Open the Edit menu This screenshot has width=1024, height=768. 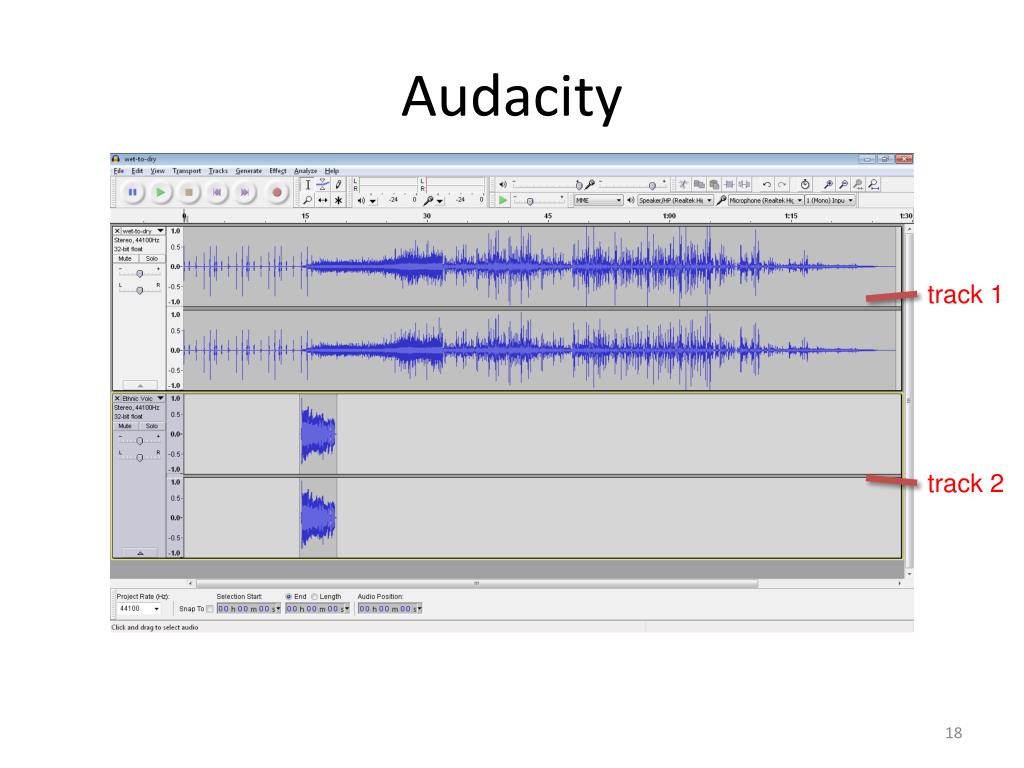[137, 171]
